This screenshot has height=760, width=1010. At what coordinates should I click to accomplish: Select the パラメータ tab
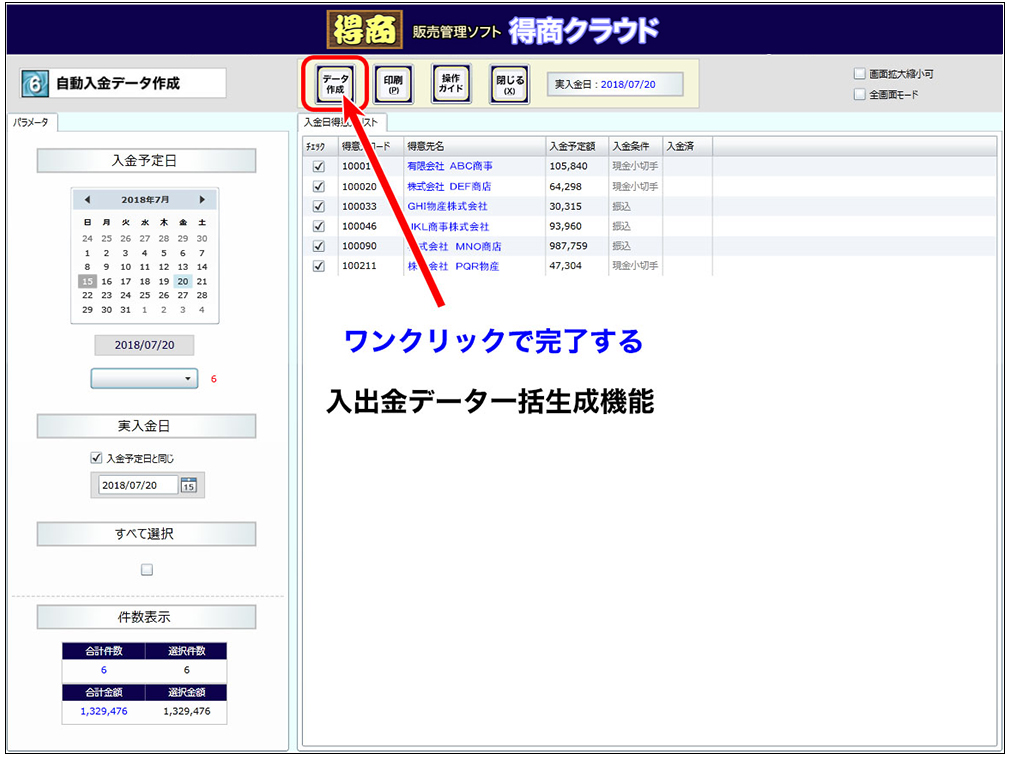[31, 122]
